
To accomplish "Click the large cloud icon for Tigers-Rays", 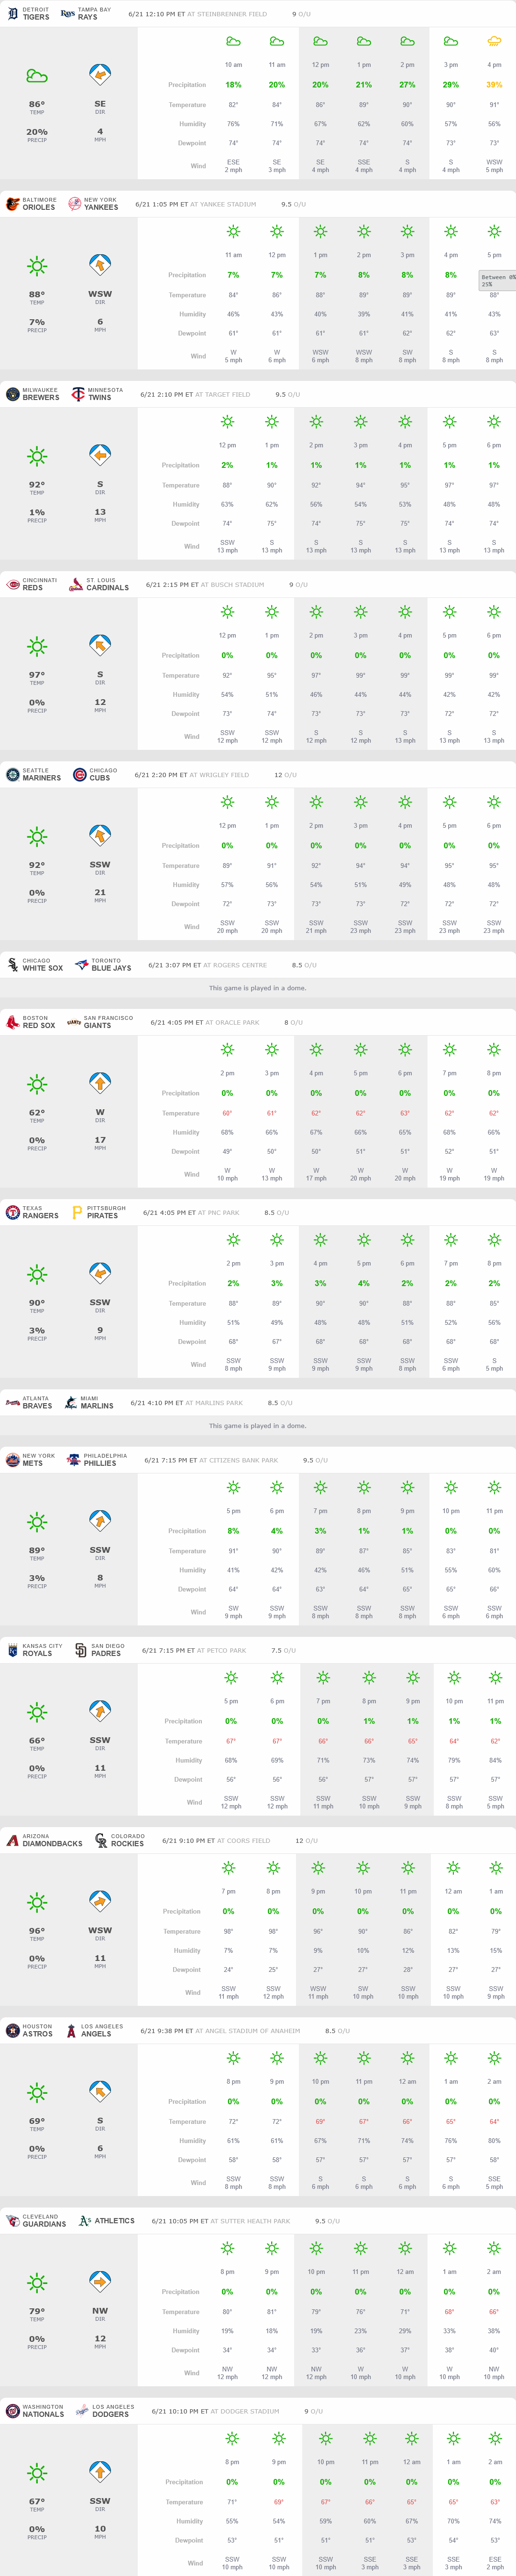I will pos(37,76).
